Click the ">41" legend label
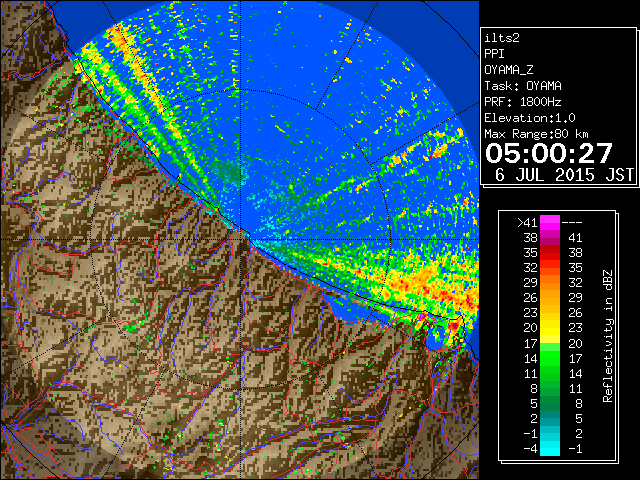 pos(527,222)
